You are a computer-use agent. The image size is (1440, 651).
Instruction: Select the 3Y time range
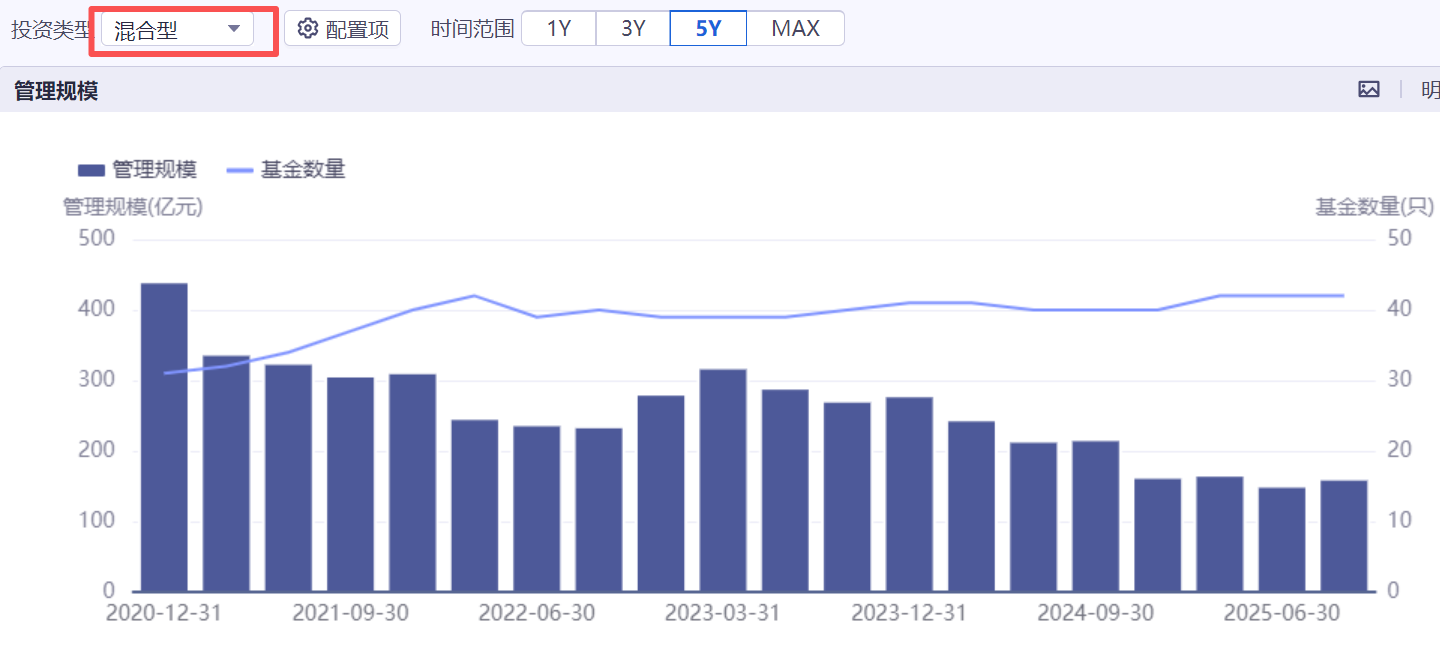pos(633,28)
